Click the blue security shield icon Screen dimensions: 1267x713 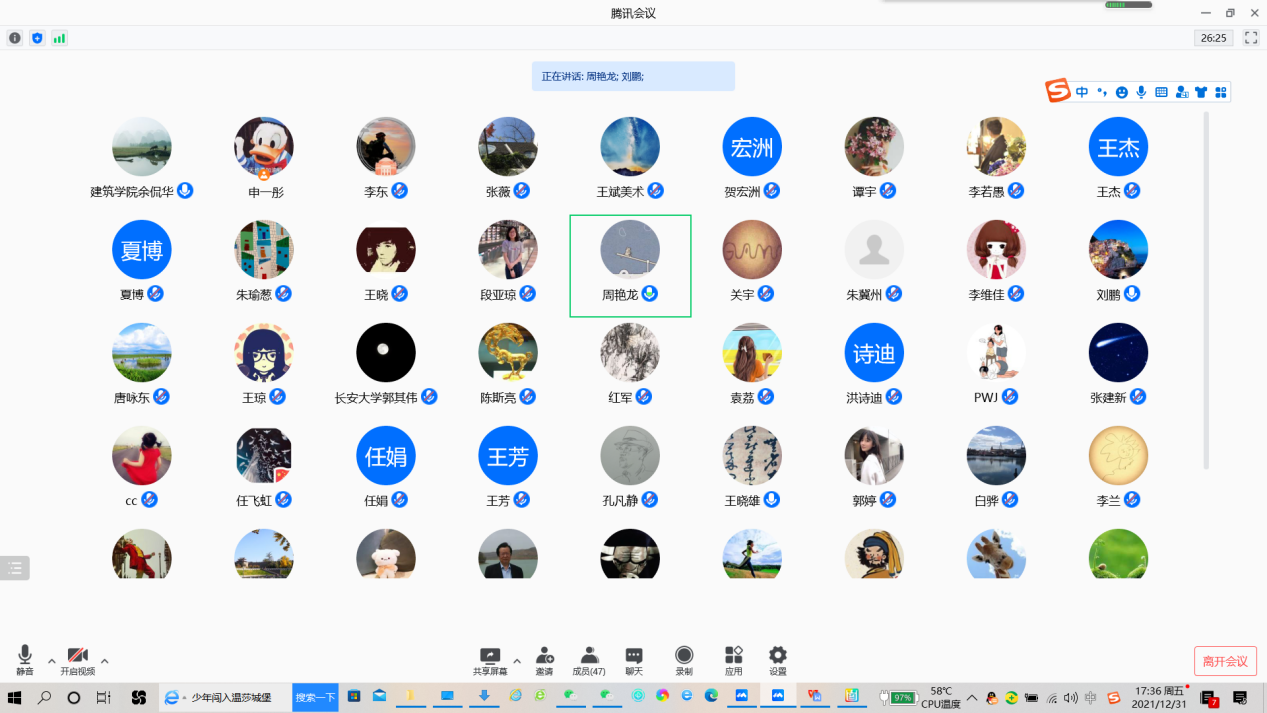click(37, 38)
